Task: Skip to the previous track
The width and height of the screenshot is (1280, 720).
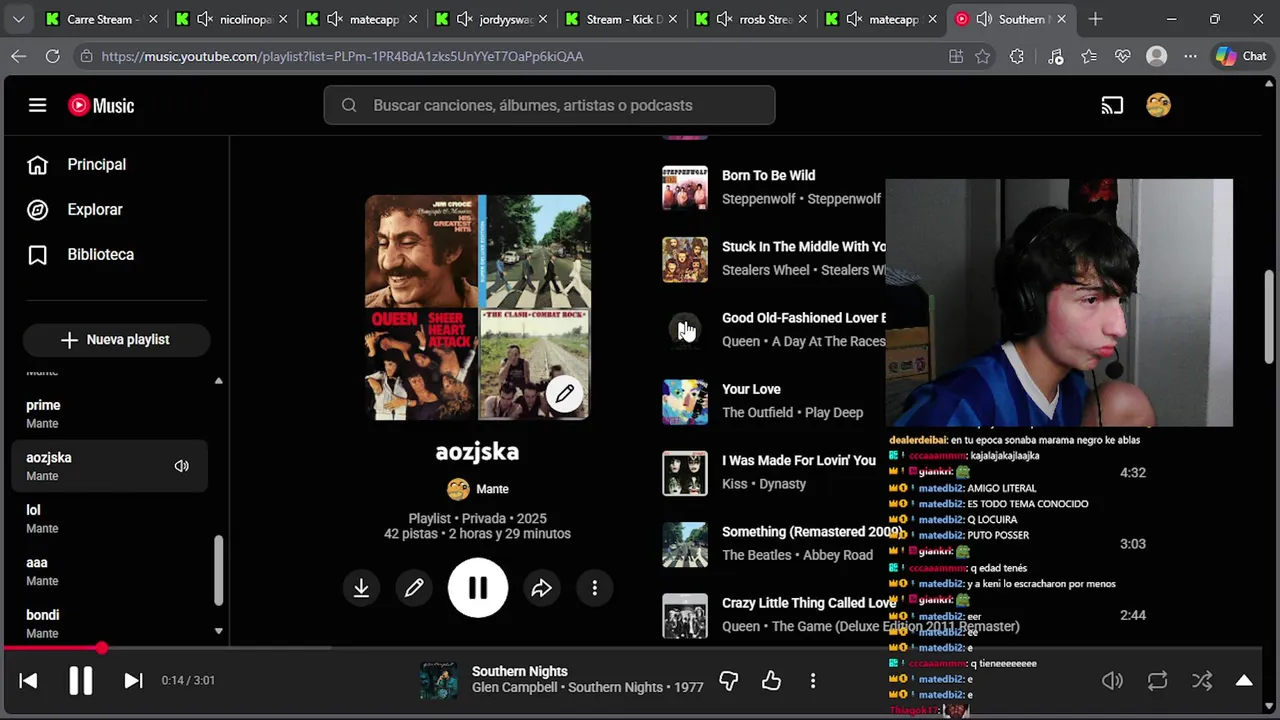Action: click(28, 680)
